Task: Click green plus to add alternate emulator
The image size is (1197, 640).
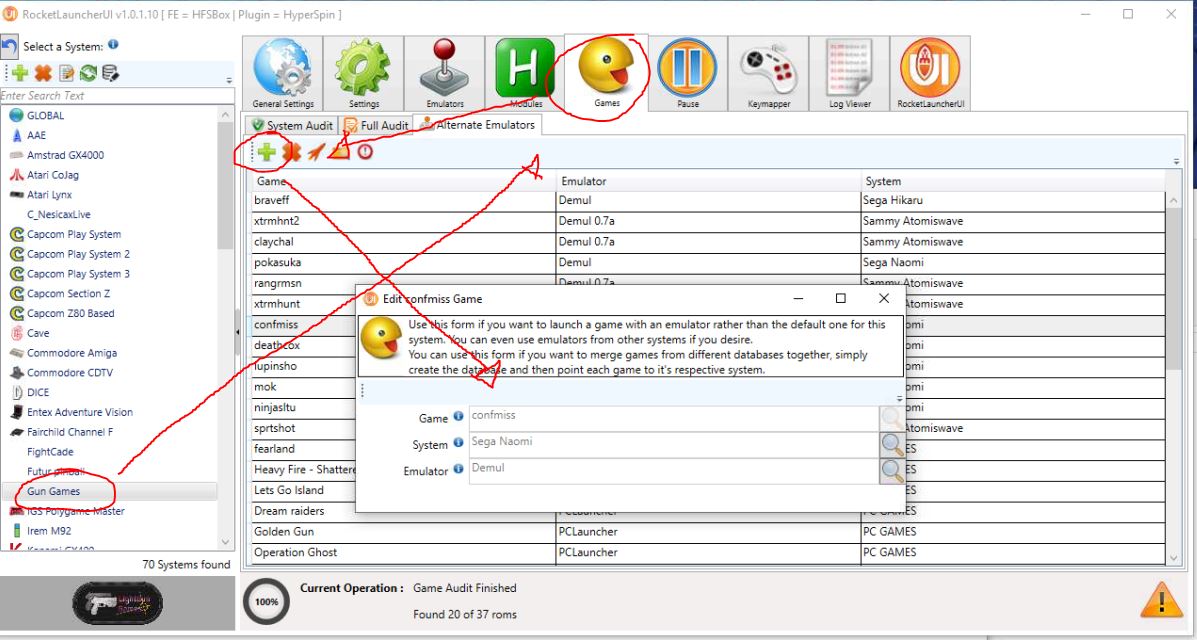Action: [267, 152]
